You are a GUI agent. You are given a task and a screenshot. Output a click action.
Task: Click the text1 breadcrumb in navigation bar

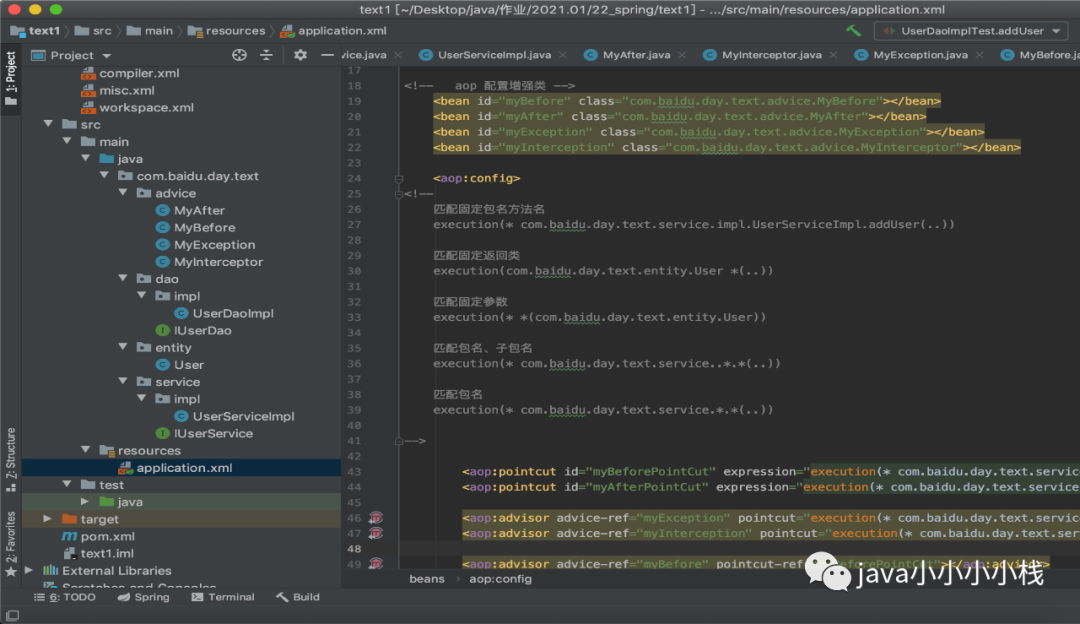coord(36,31)
